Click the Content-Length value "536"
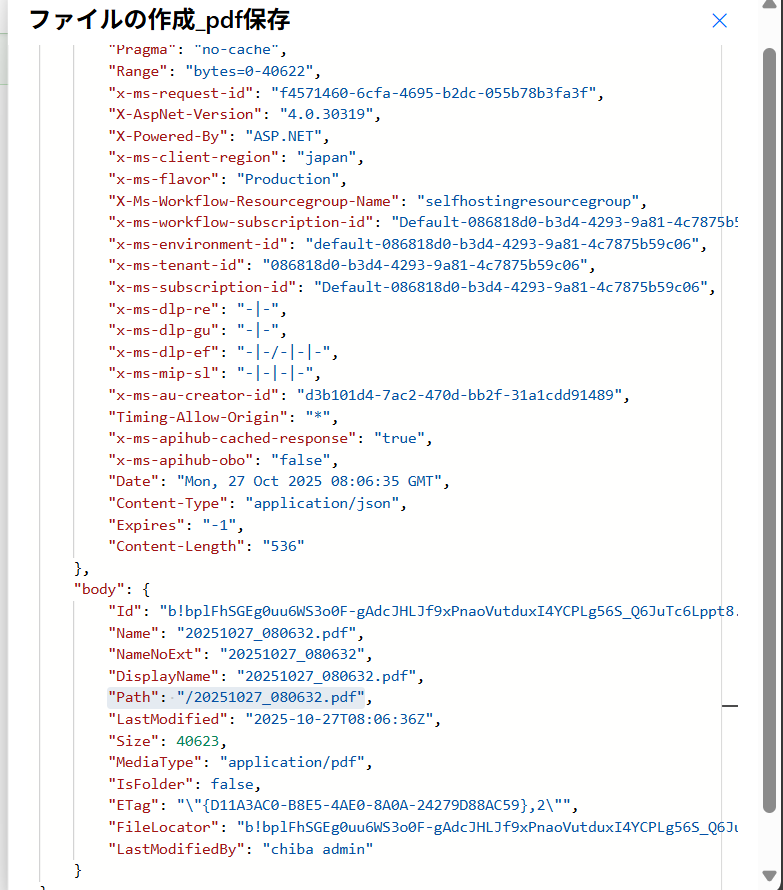The image size is (783, 890). [x=283, y=546]
